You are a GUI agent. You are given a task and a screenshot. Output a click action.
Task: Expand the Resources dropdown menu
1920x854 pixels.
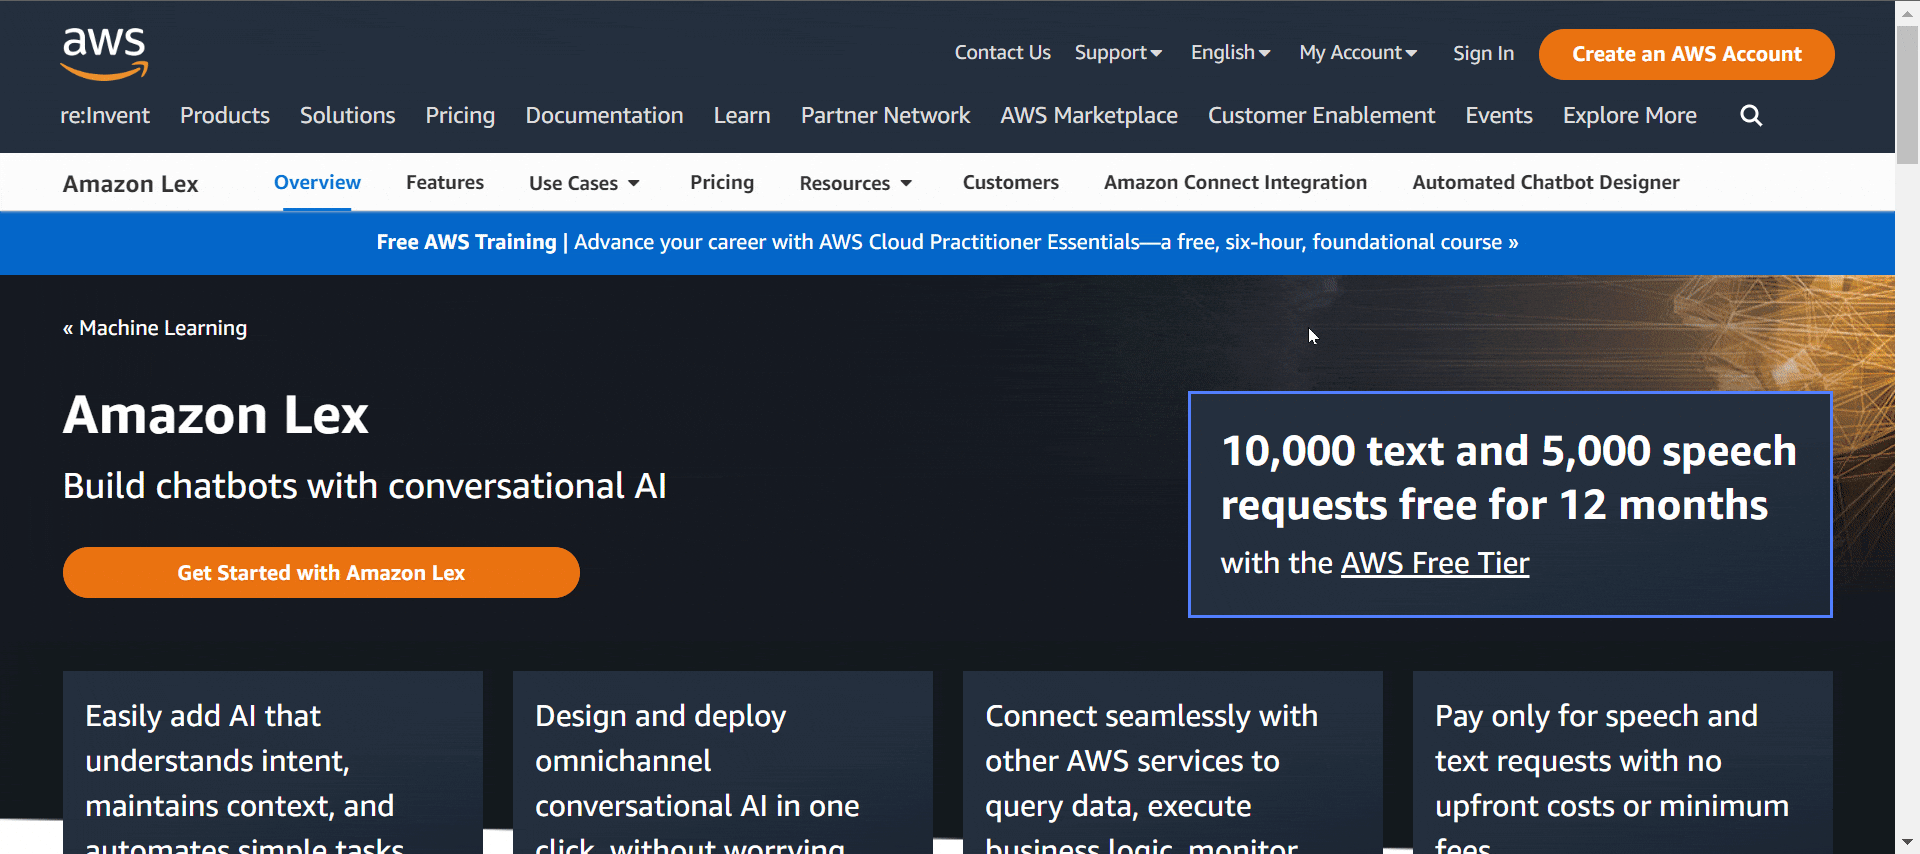(x=855, y=183)
